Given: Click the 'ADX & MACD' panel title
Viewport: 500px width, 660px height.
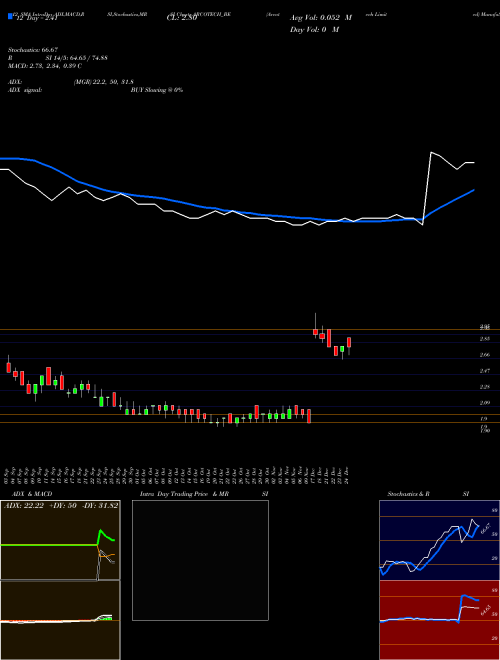Looking at the screenshot, I should (32, 494).
